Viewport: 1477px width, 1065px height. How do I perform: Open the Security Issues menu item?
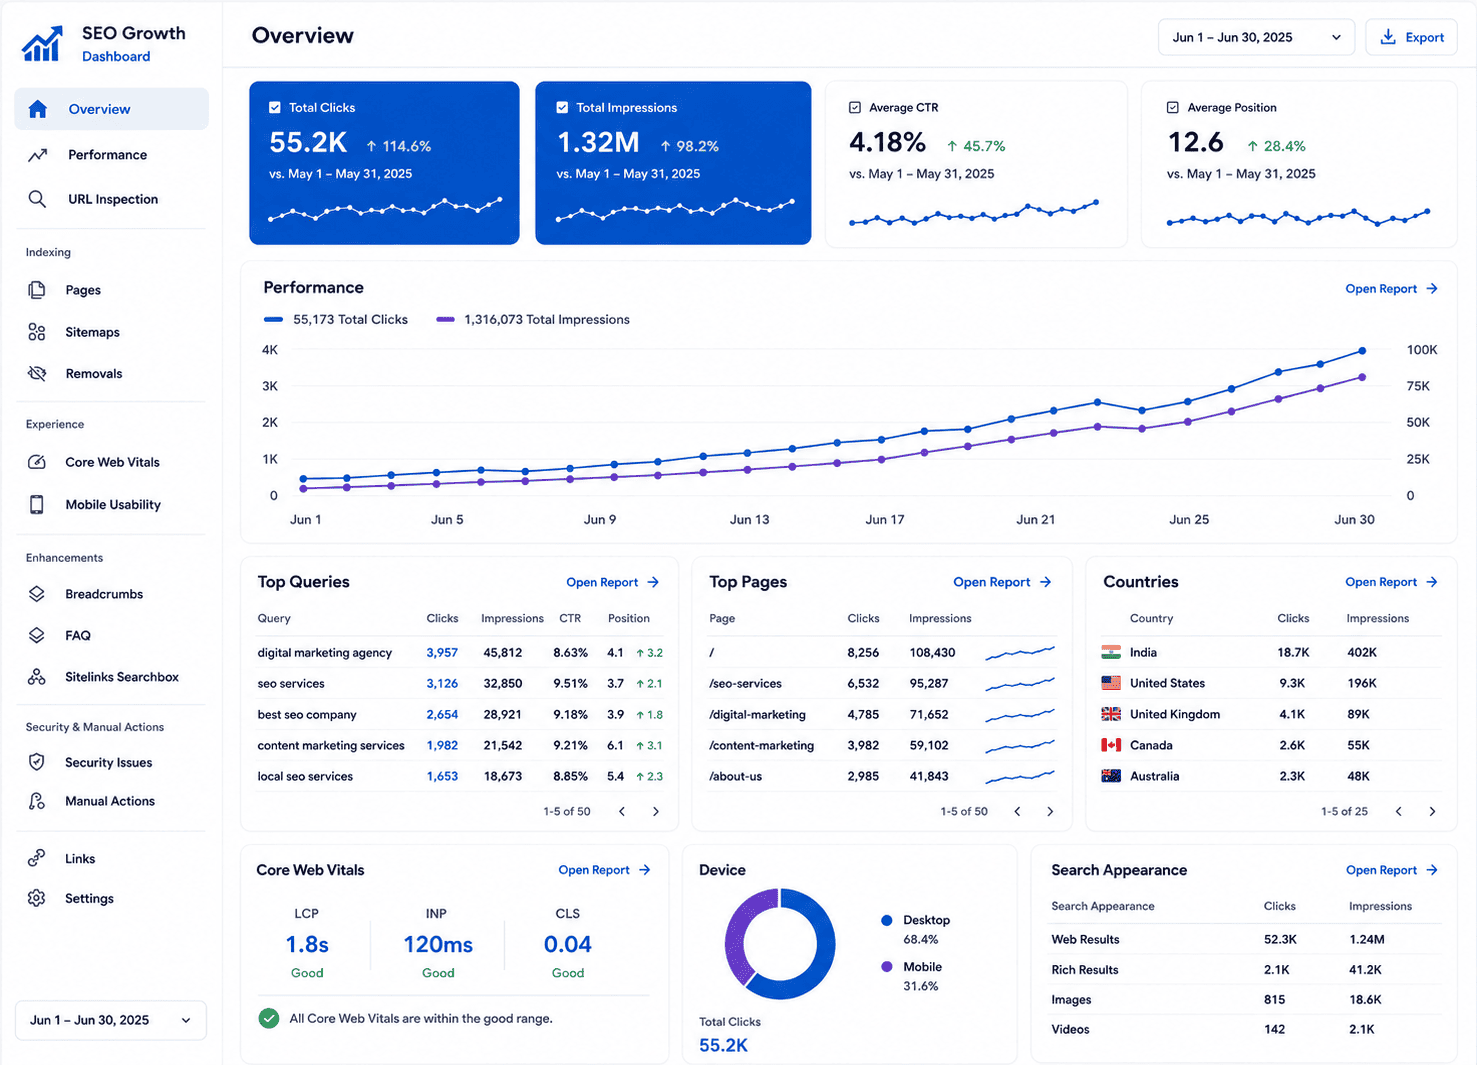(x=111, y=762)
